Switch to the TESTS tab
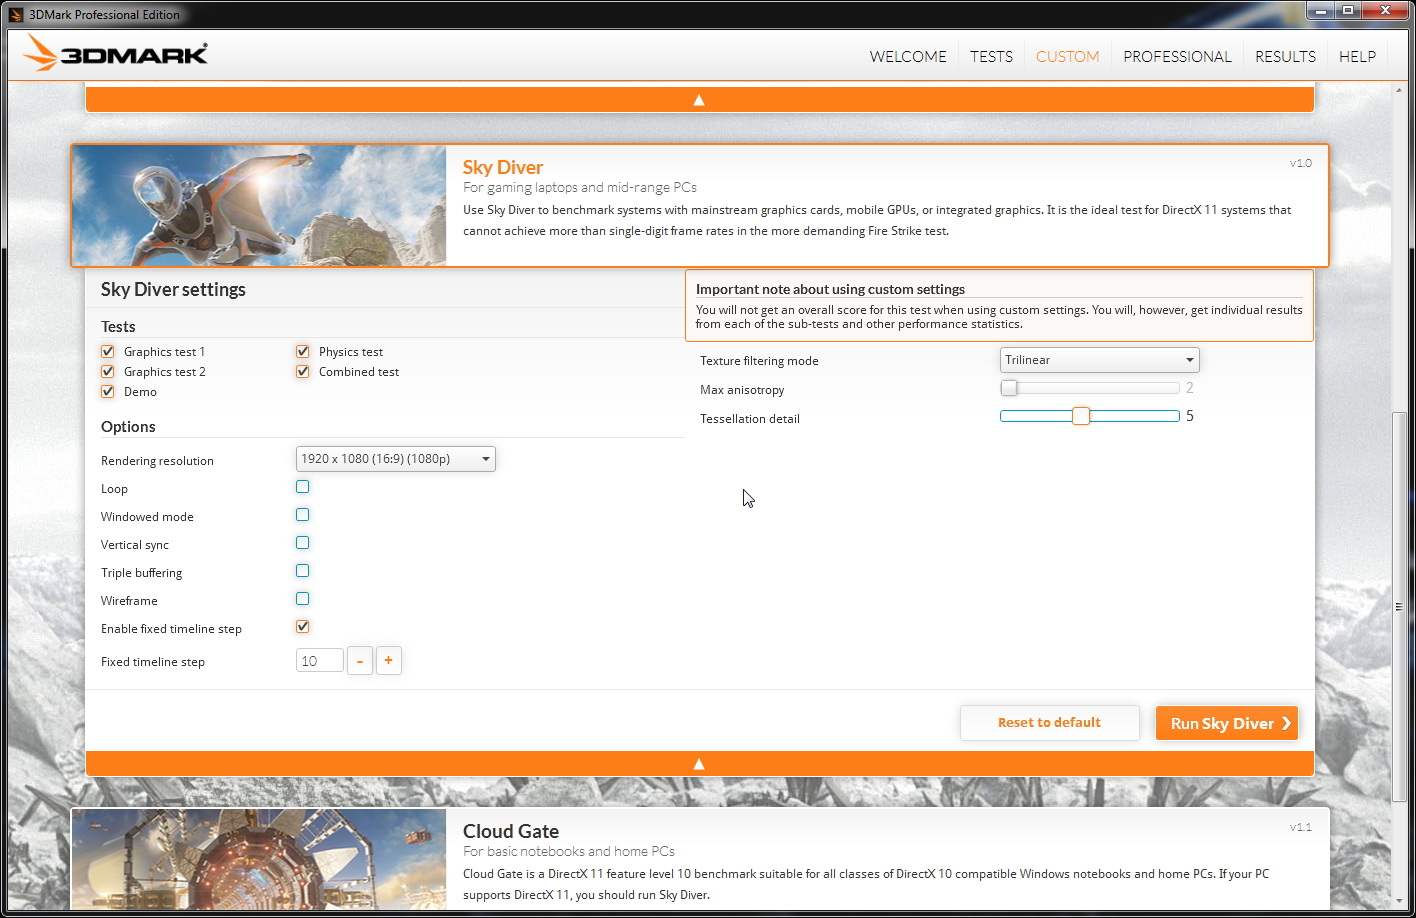The width and height of the screenshot is (1416, 918). tap(991, 56)
